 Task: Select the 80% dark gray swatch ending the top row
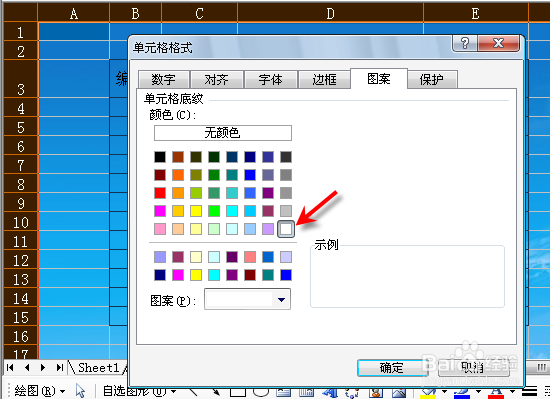[286, 157]
